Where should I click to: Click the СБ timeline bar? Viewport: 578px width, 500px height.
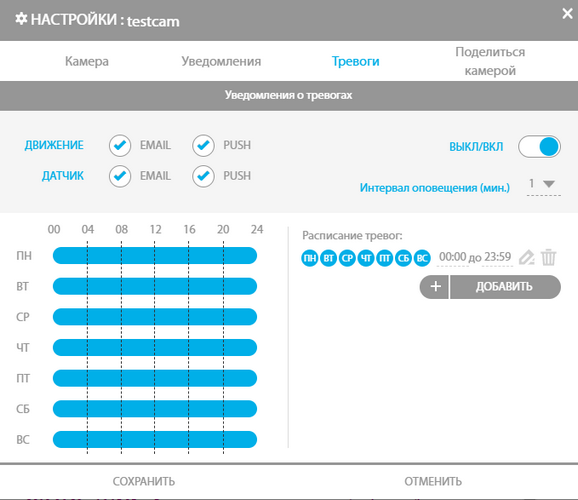point(155,409)
